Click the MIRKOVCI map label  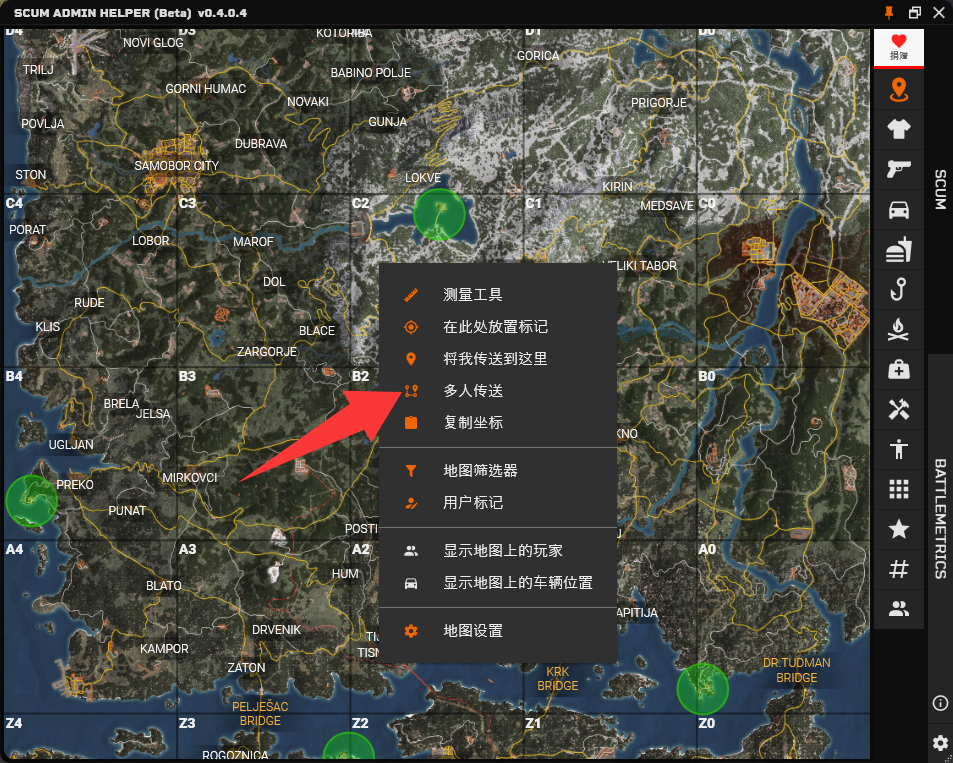(x=190, y=478)
